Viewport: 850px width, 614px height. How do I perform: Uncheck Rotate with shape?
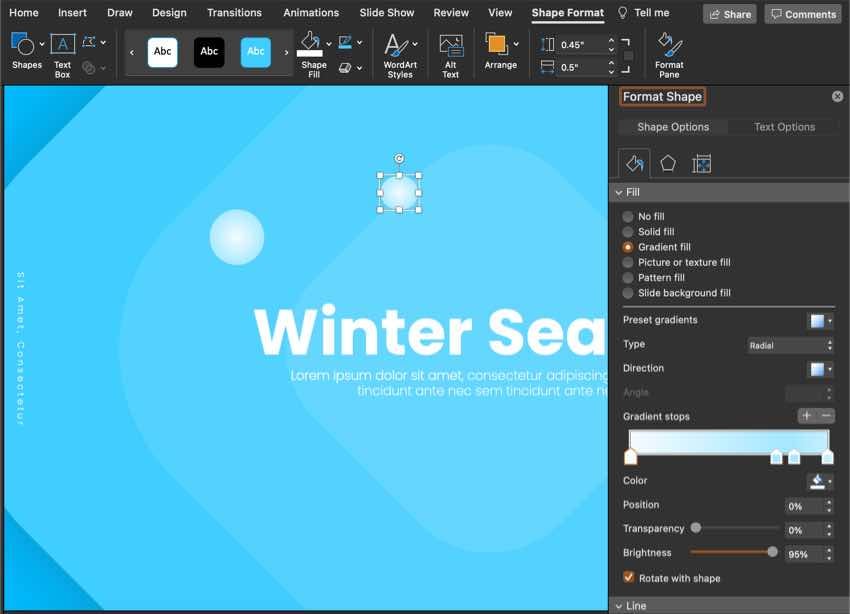pyautogui.click(x=629, y=578)
